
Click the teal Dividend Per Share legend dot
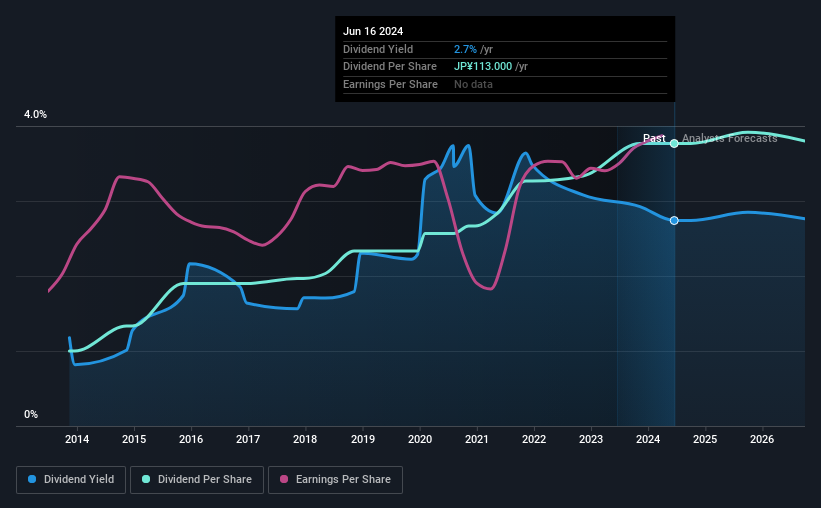146,479
